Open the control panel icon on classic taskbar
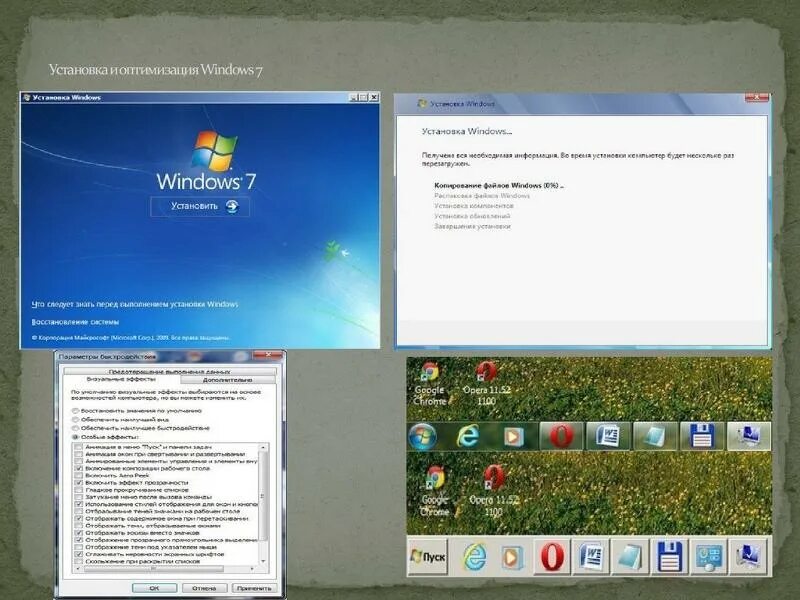This screenshot has width=800, height=600. 709,557
